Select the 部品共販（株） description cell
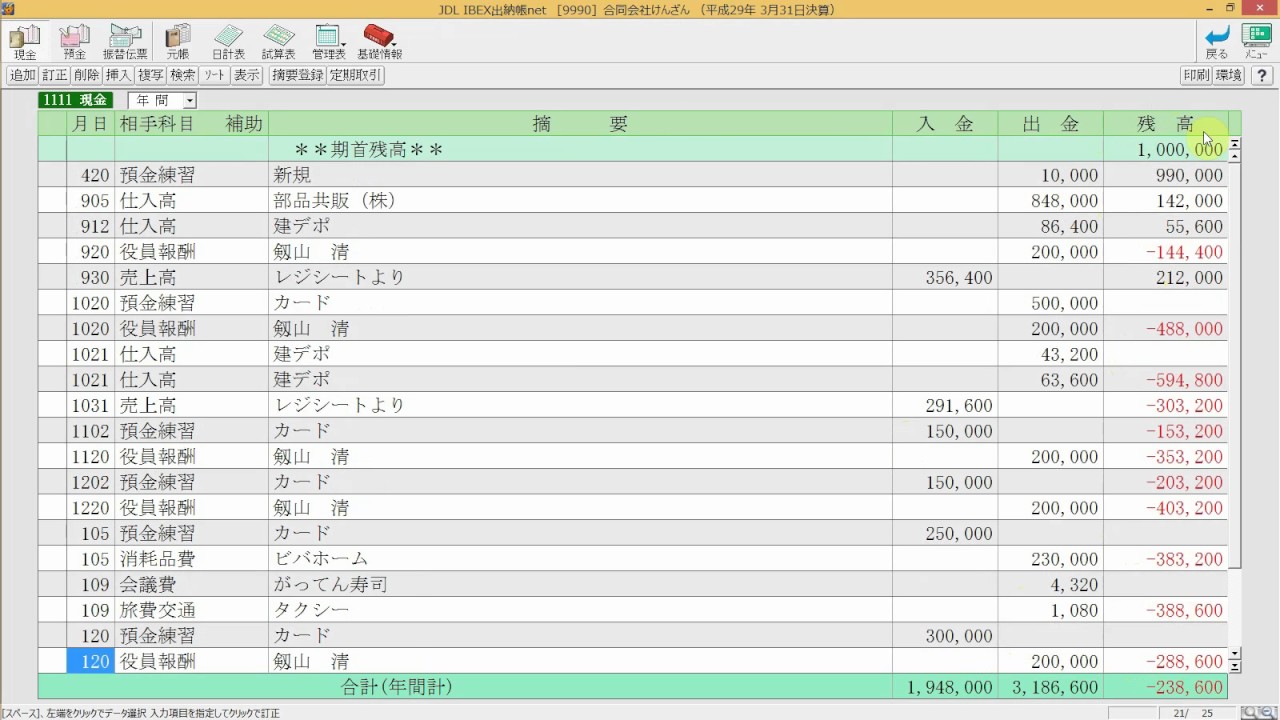Viewport: 1280px width, 720px height. 580,201
